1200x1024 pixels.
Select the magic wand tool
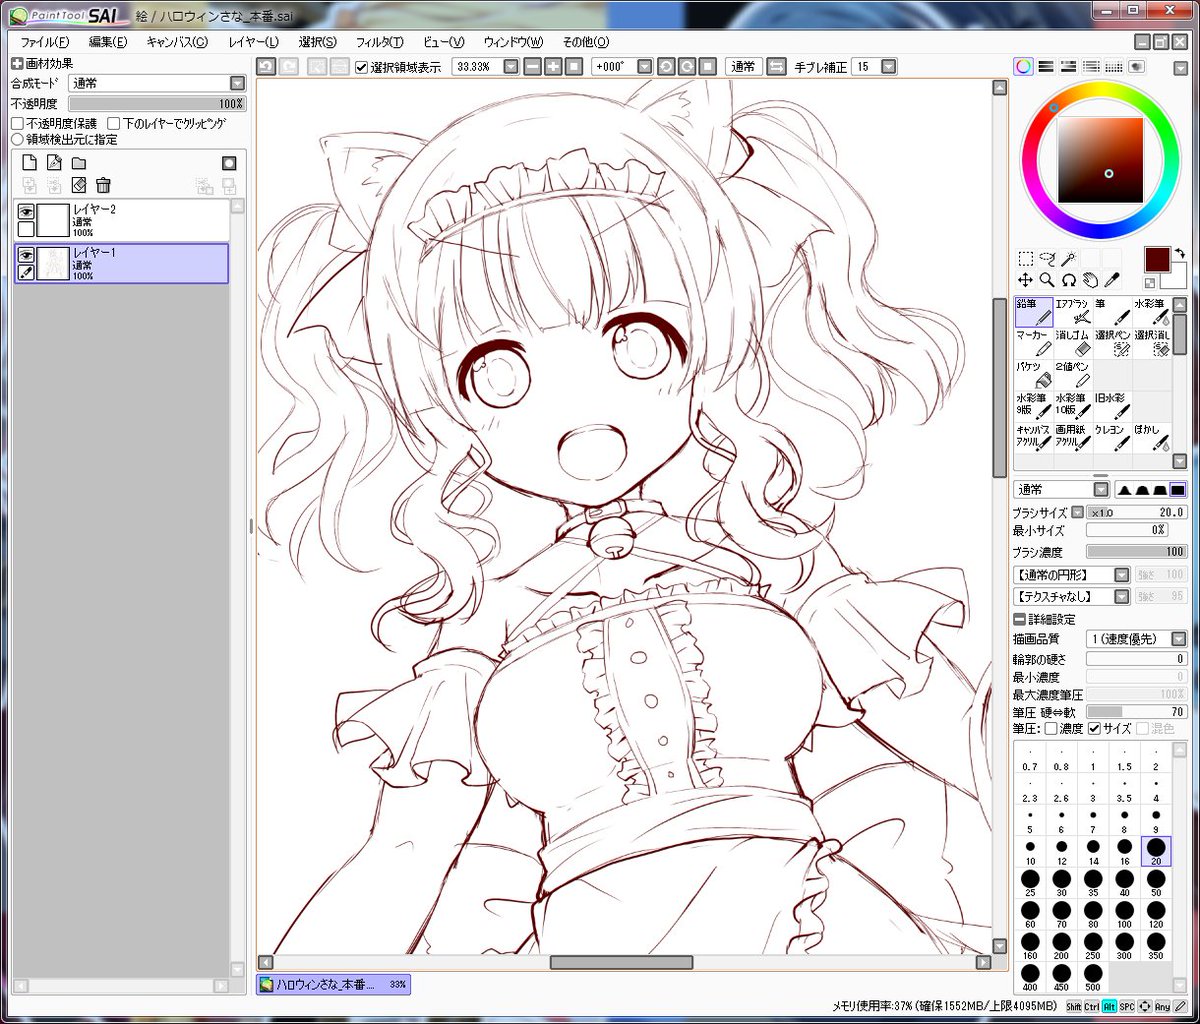point(1069,258)
